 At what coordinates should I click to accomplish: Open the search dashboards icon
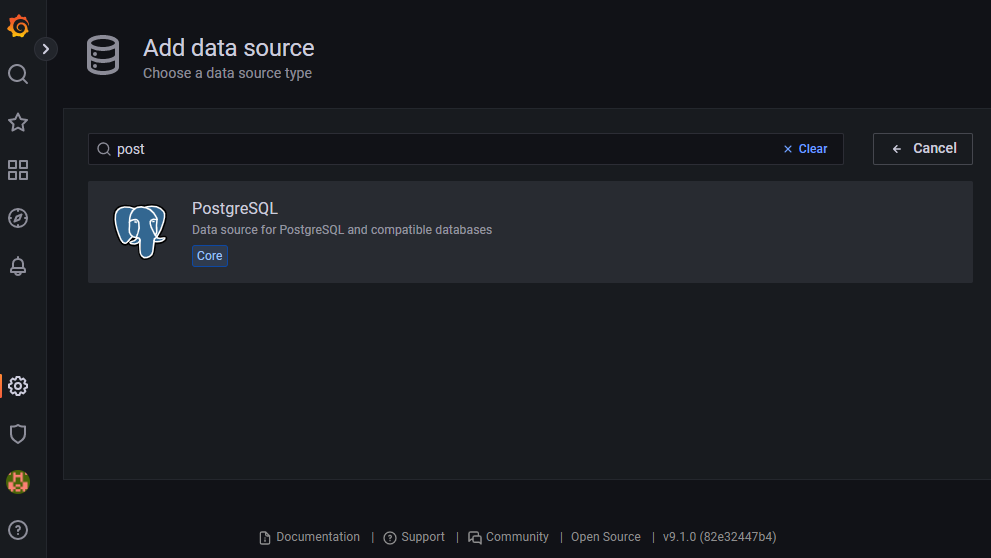(18, 75)
